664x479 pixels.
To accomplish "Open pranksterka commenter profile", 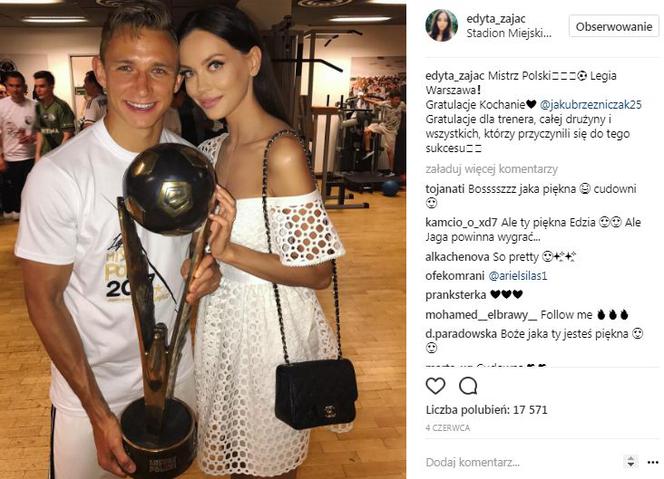I will click(456, 295).
